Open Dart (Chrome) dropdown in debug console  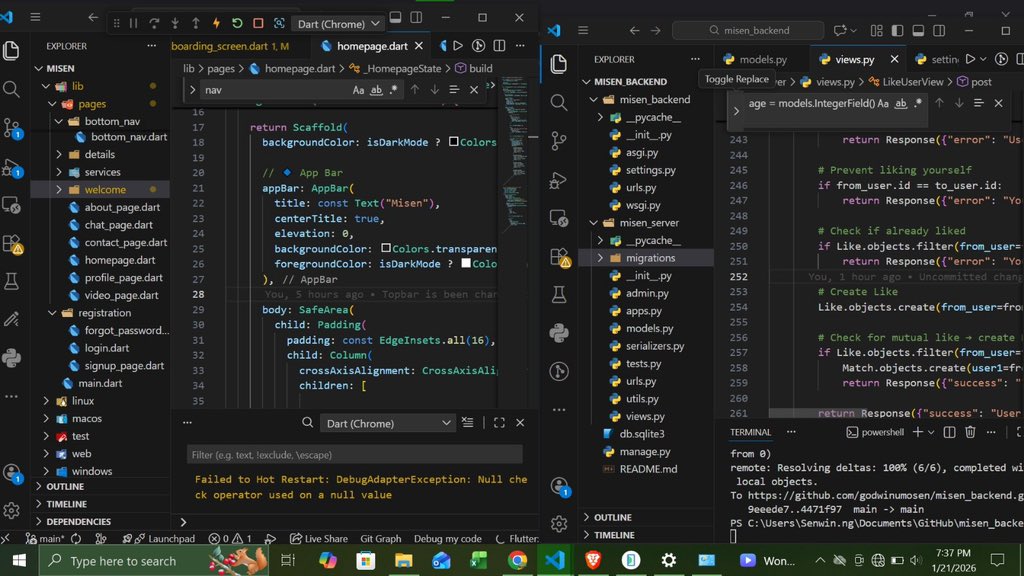388,423
